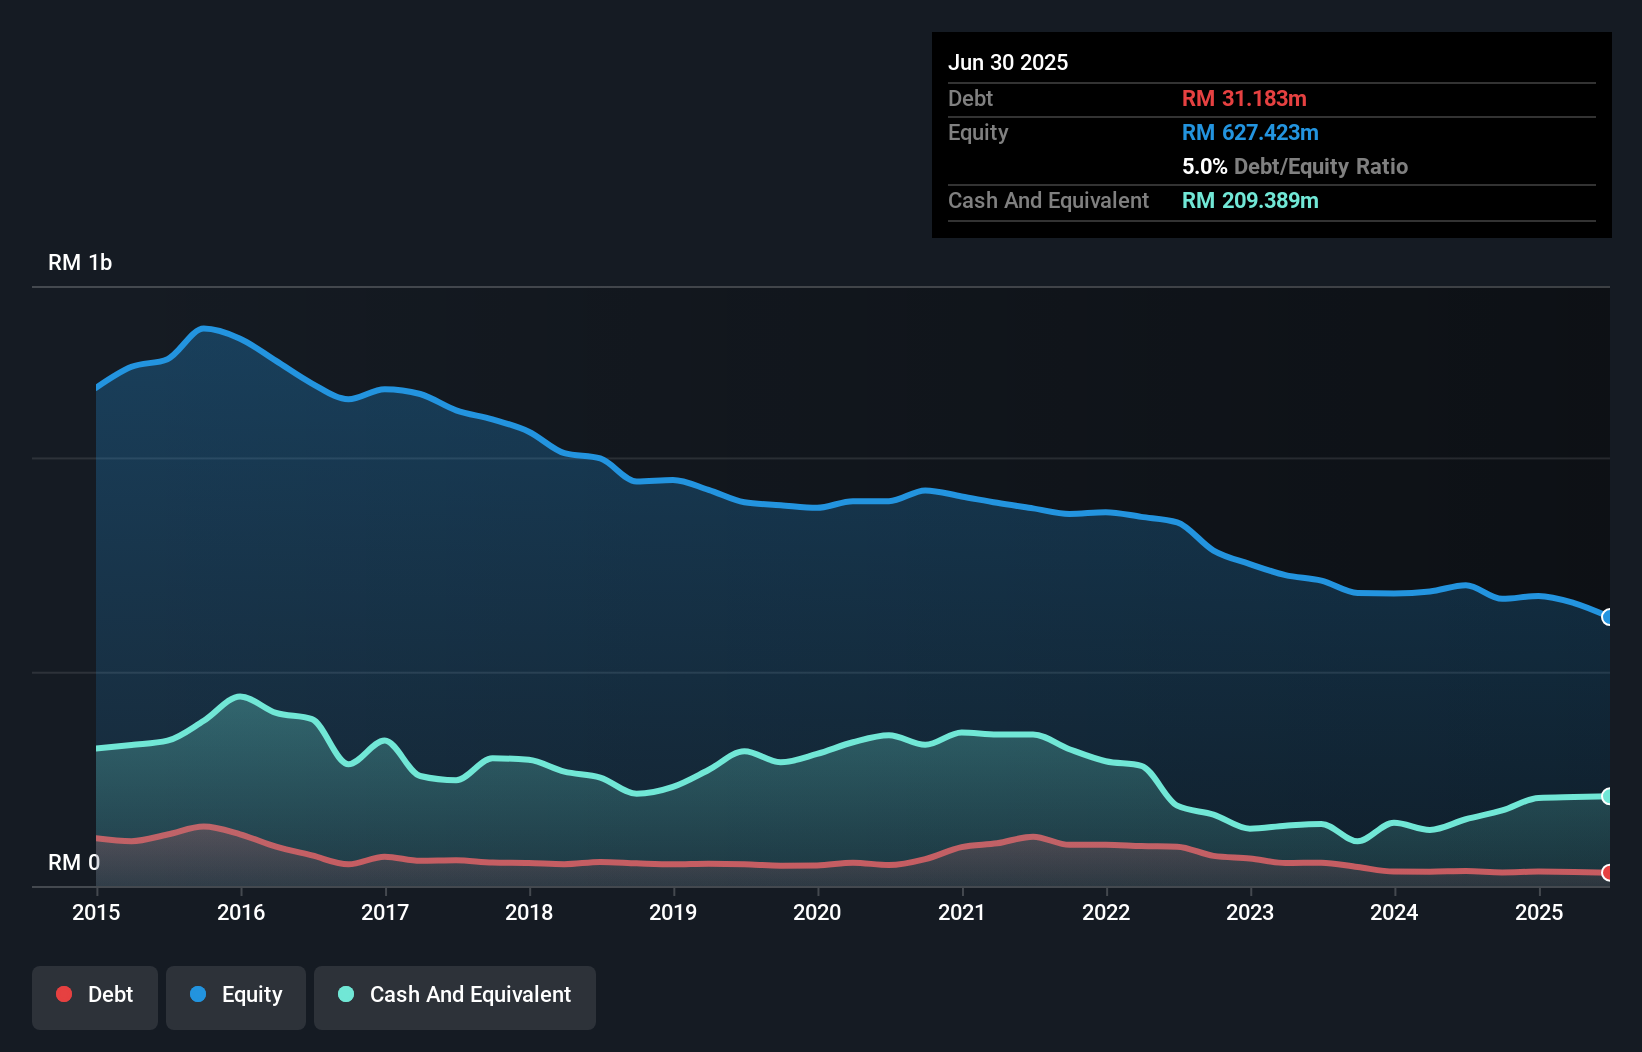Select the Equity row in the tooltip panel
The image size is (1642, 1052).
tap(978, 132)
